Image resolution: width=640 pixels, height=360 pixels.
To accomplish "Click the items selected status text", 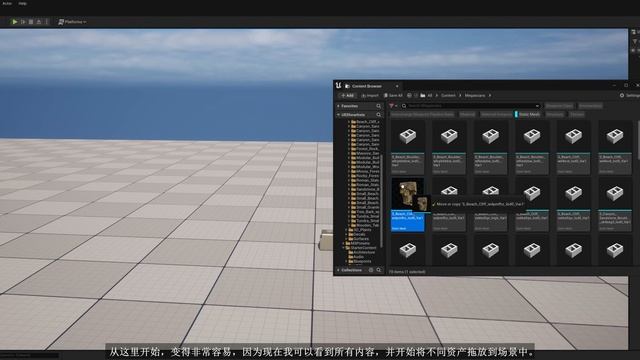I will pyautogui.click(x=407, y=271).
